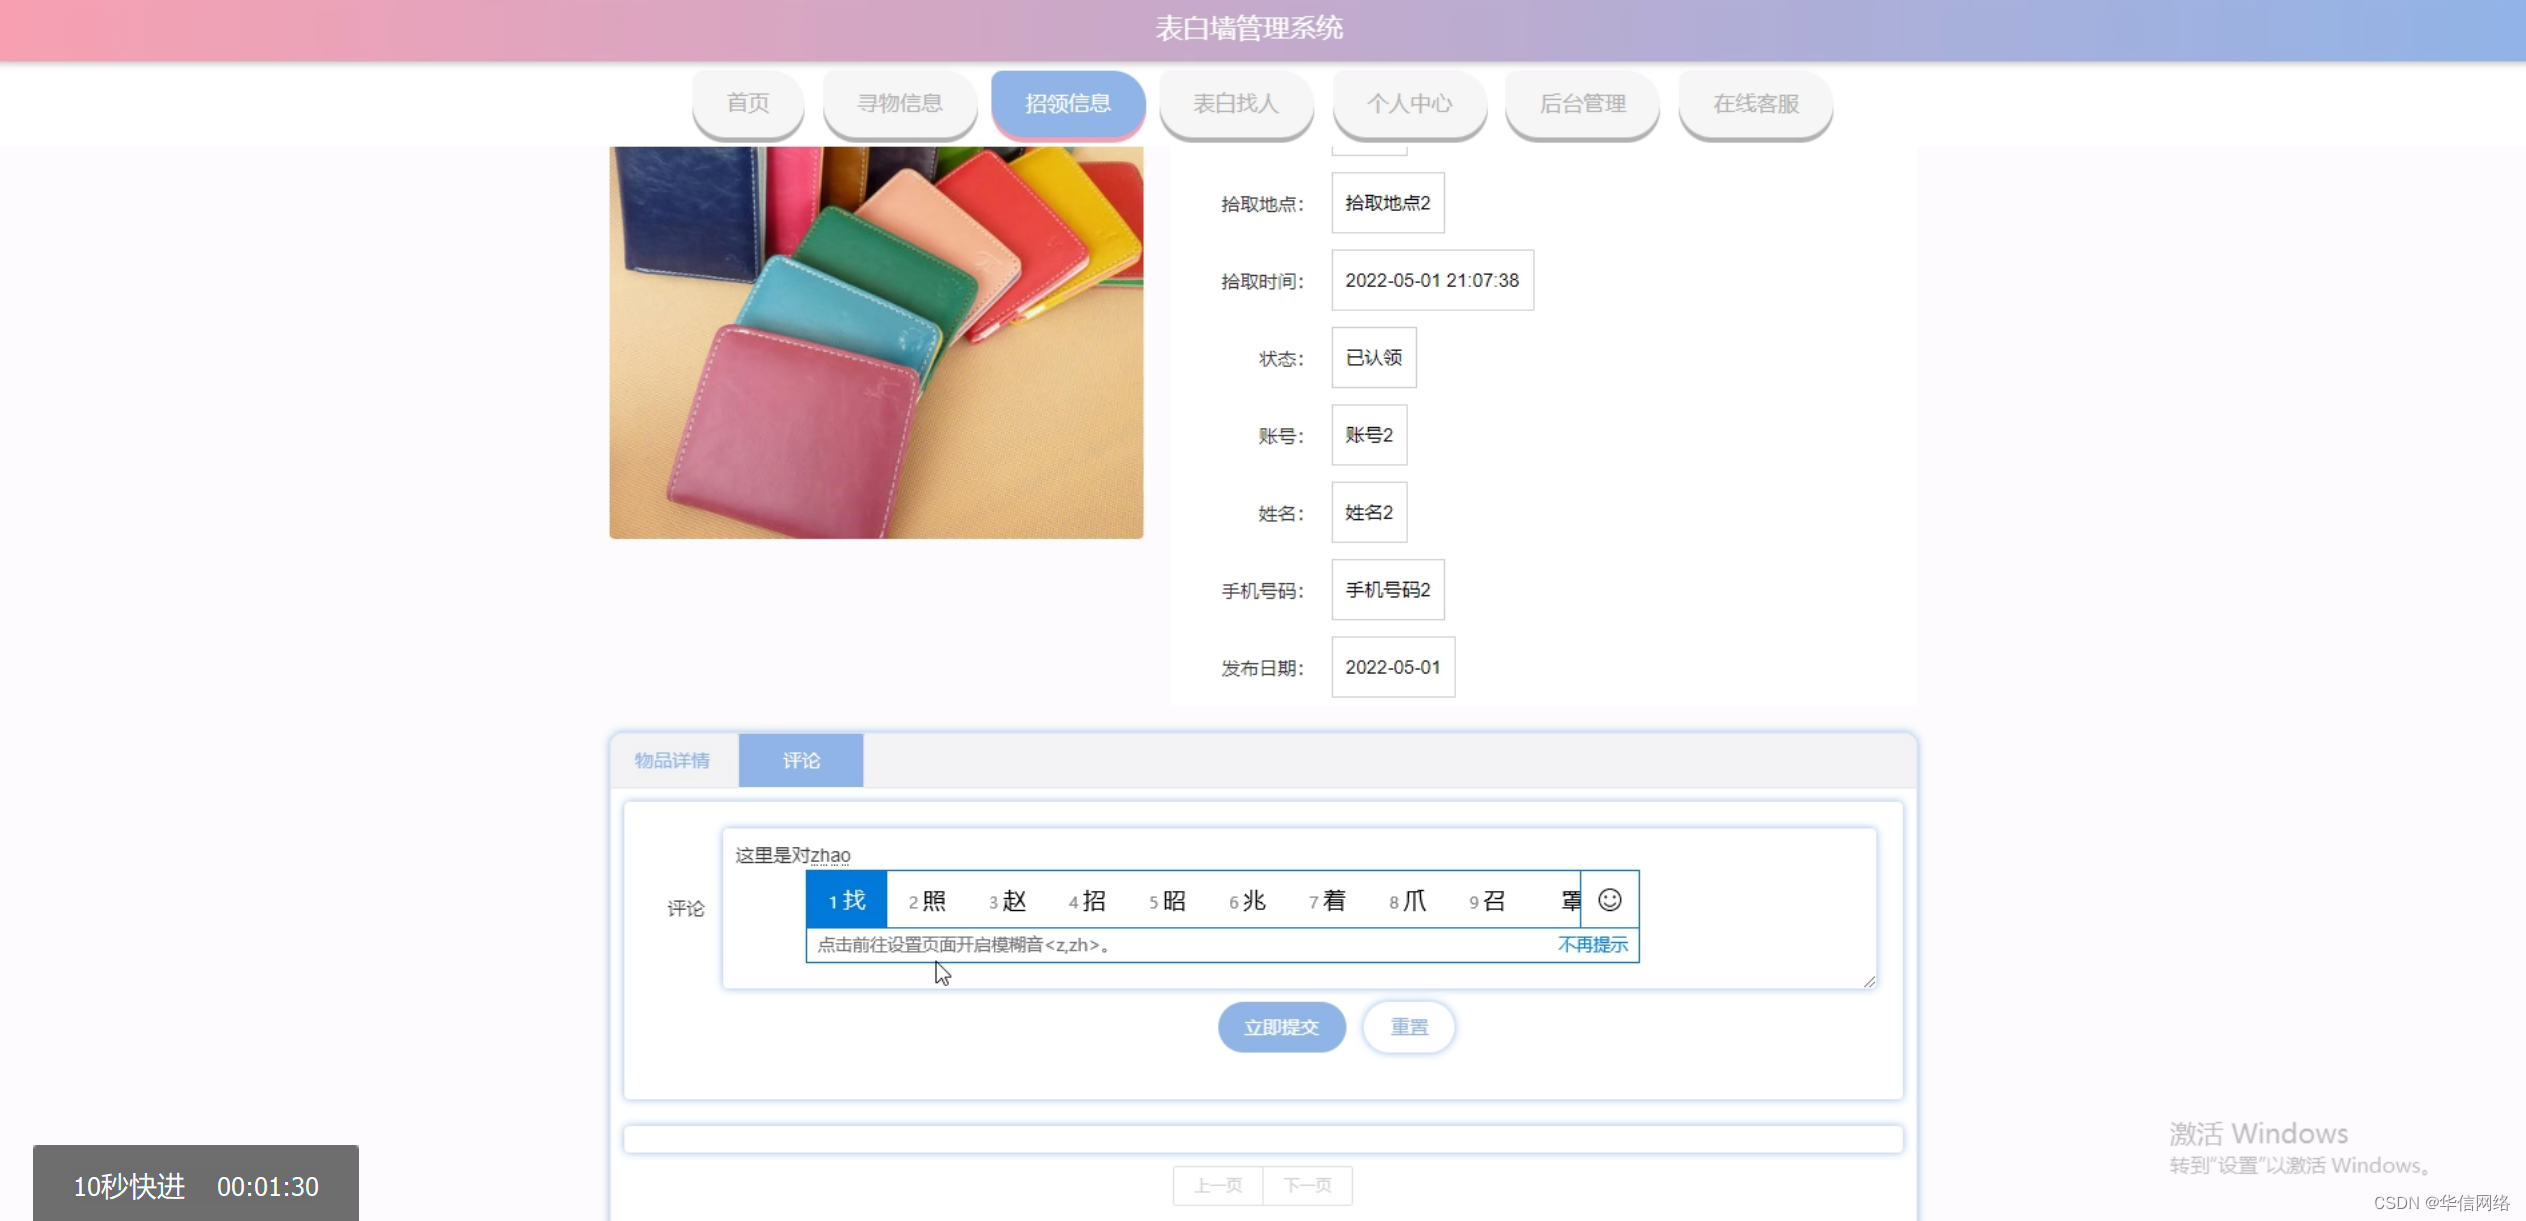Open 在线客服 chat page
2526x1221 pixels.
(1755, 103)
